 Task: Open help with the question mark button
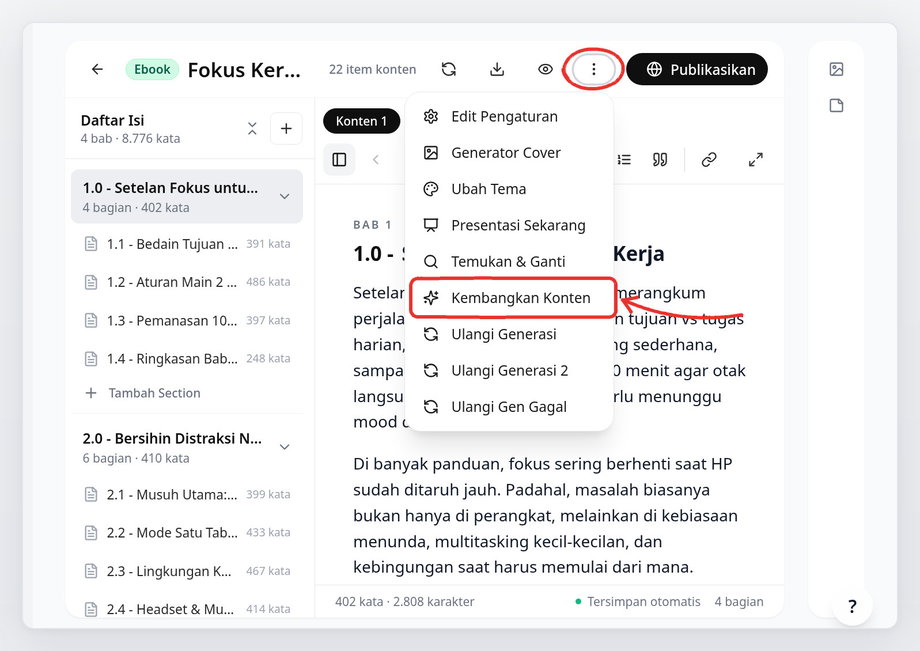852,606
